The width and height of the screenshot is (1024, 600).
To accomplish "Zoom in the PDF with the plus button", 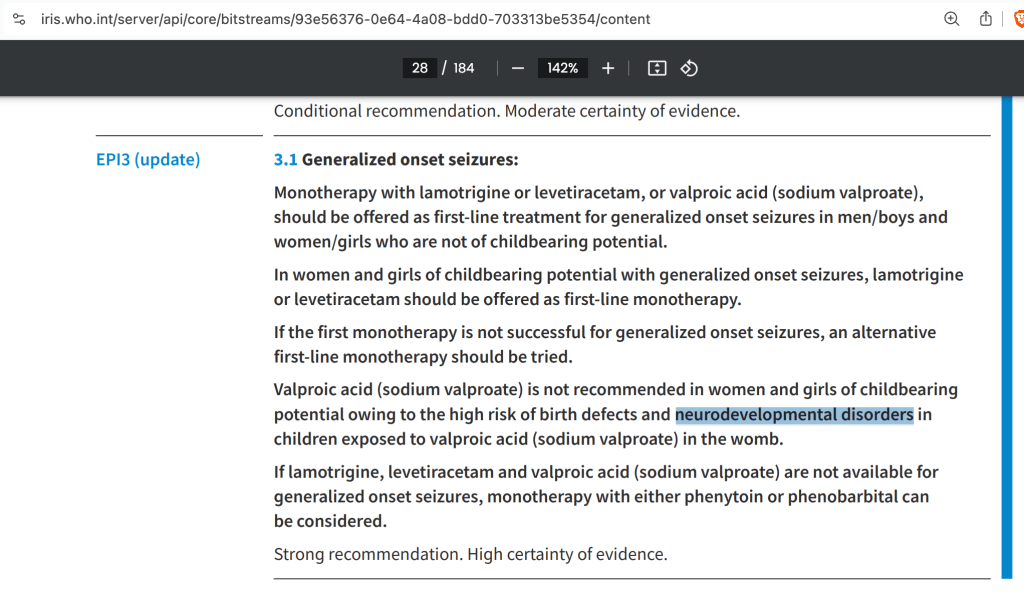I will pos(608,68).
